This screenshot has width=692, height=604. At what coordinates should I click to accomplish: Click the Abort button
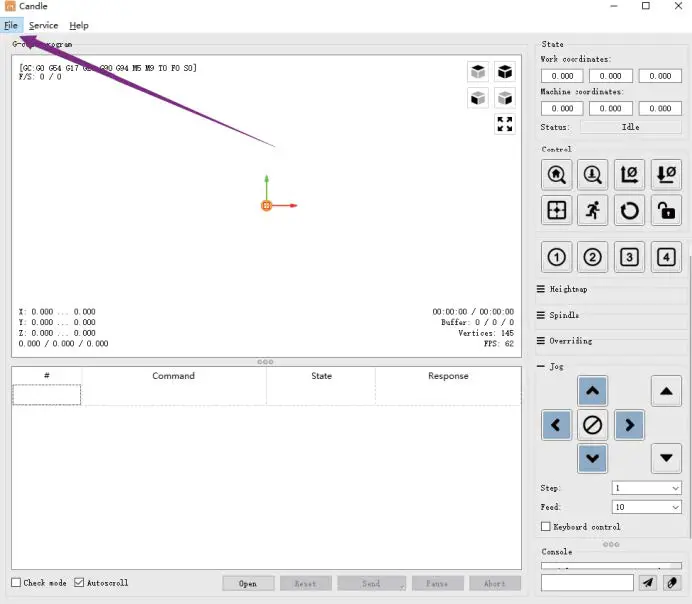click(x=495, y=583)
